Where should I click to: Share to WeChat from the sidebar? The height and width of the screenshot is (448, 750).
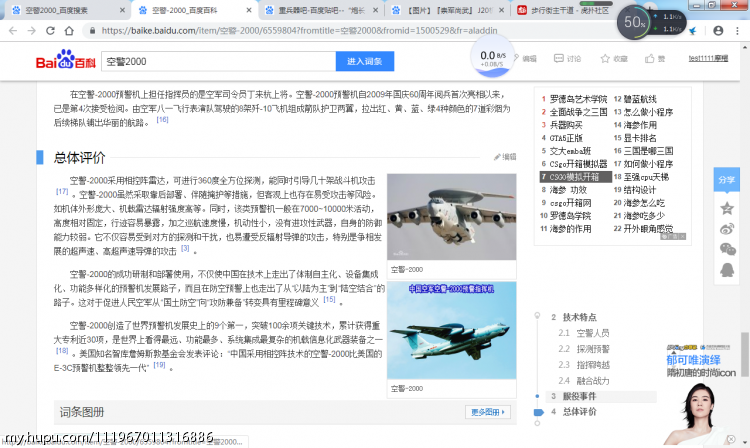coord(728,249)
